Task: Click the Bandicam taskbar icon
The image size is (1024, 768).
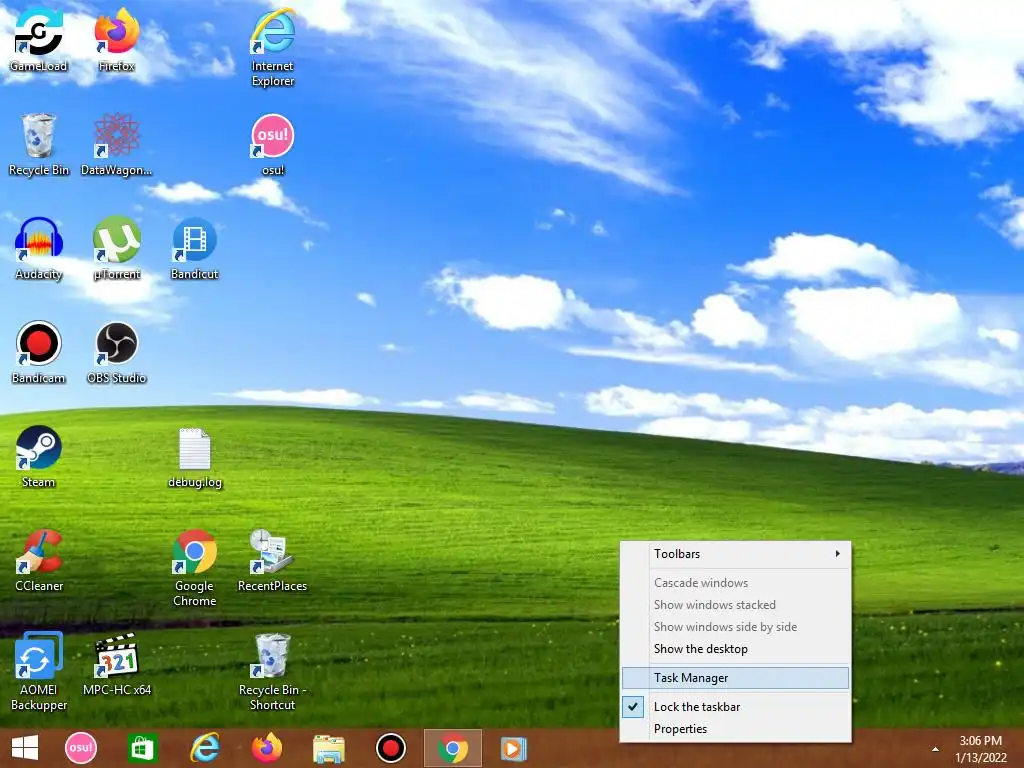Action: [x=391, y=748]
